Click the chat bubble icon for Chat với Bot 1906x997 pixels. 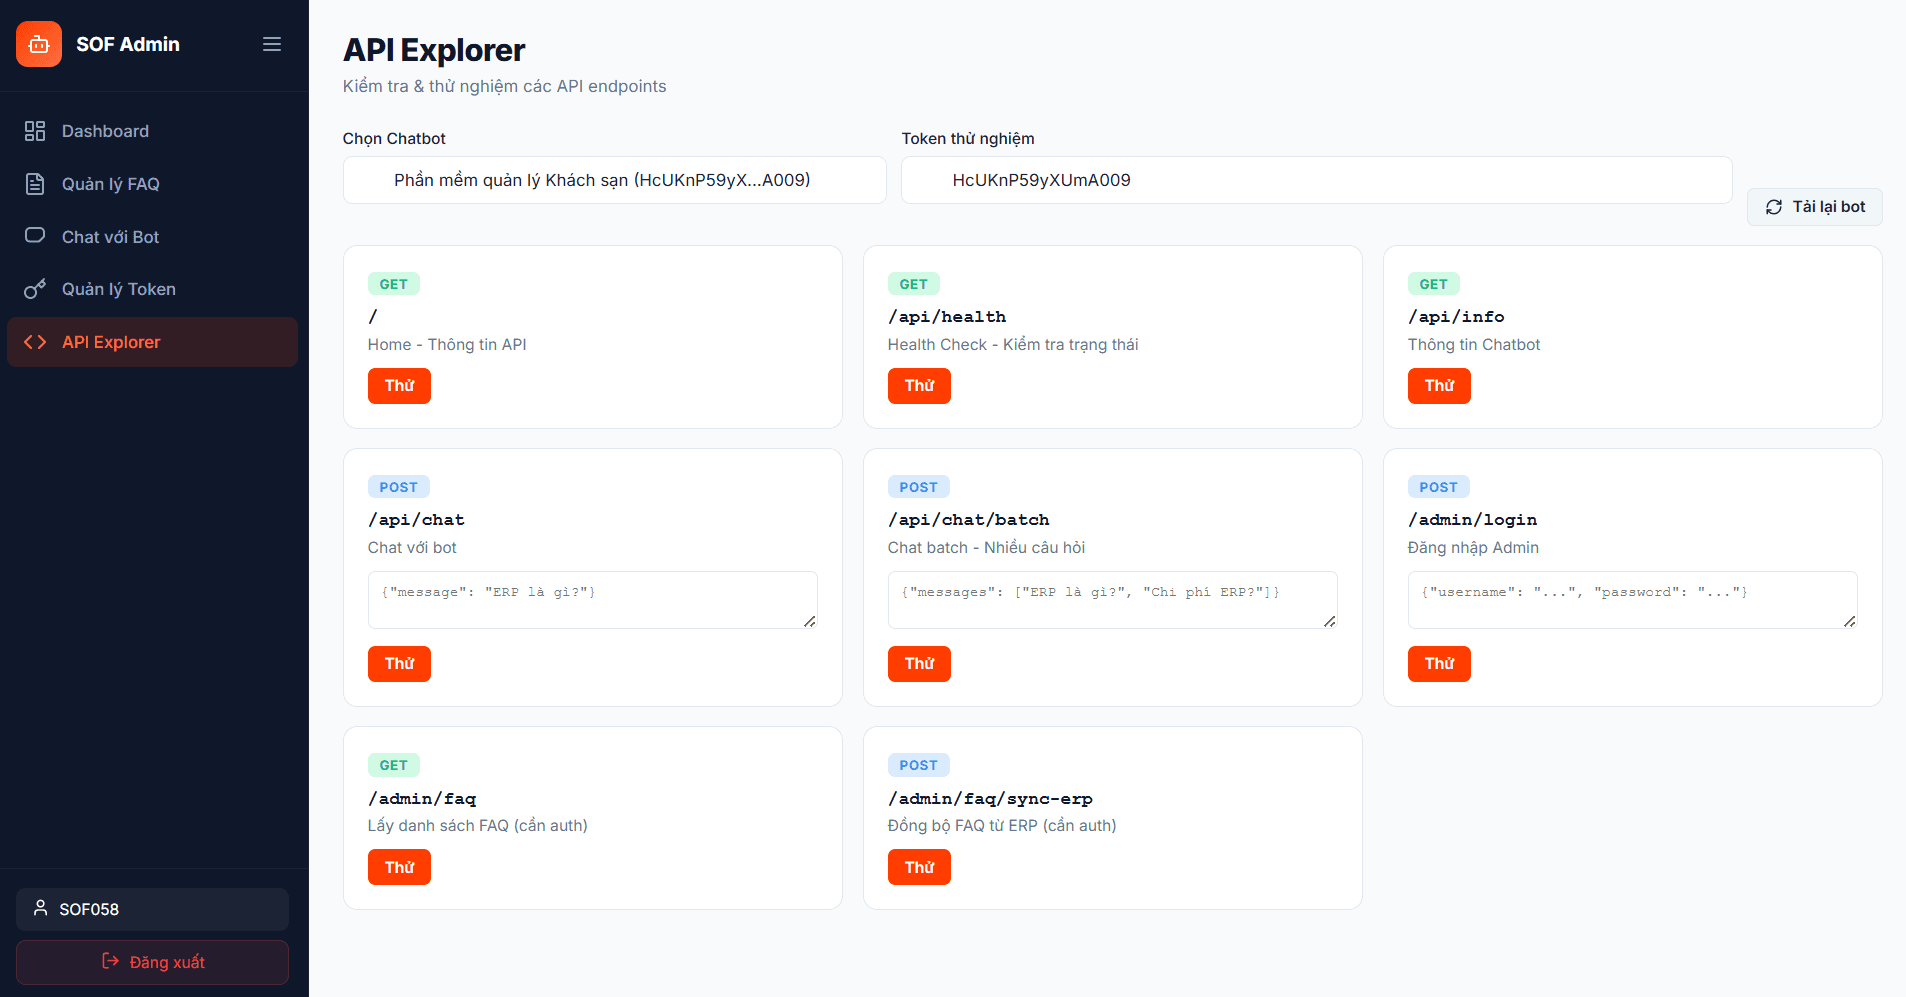click(35, 236)
